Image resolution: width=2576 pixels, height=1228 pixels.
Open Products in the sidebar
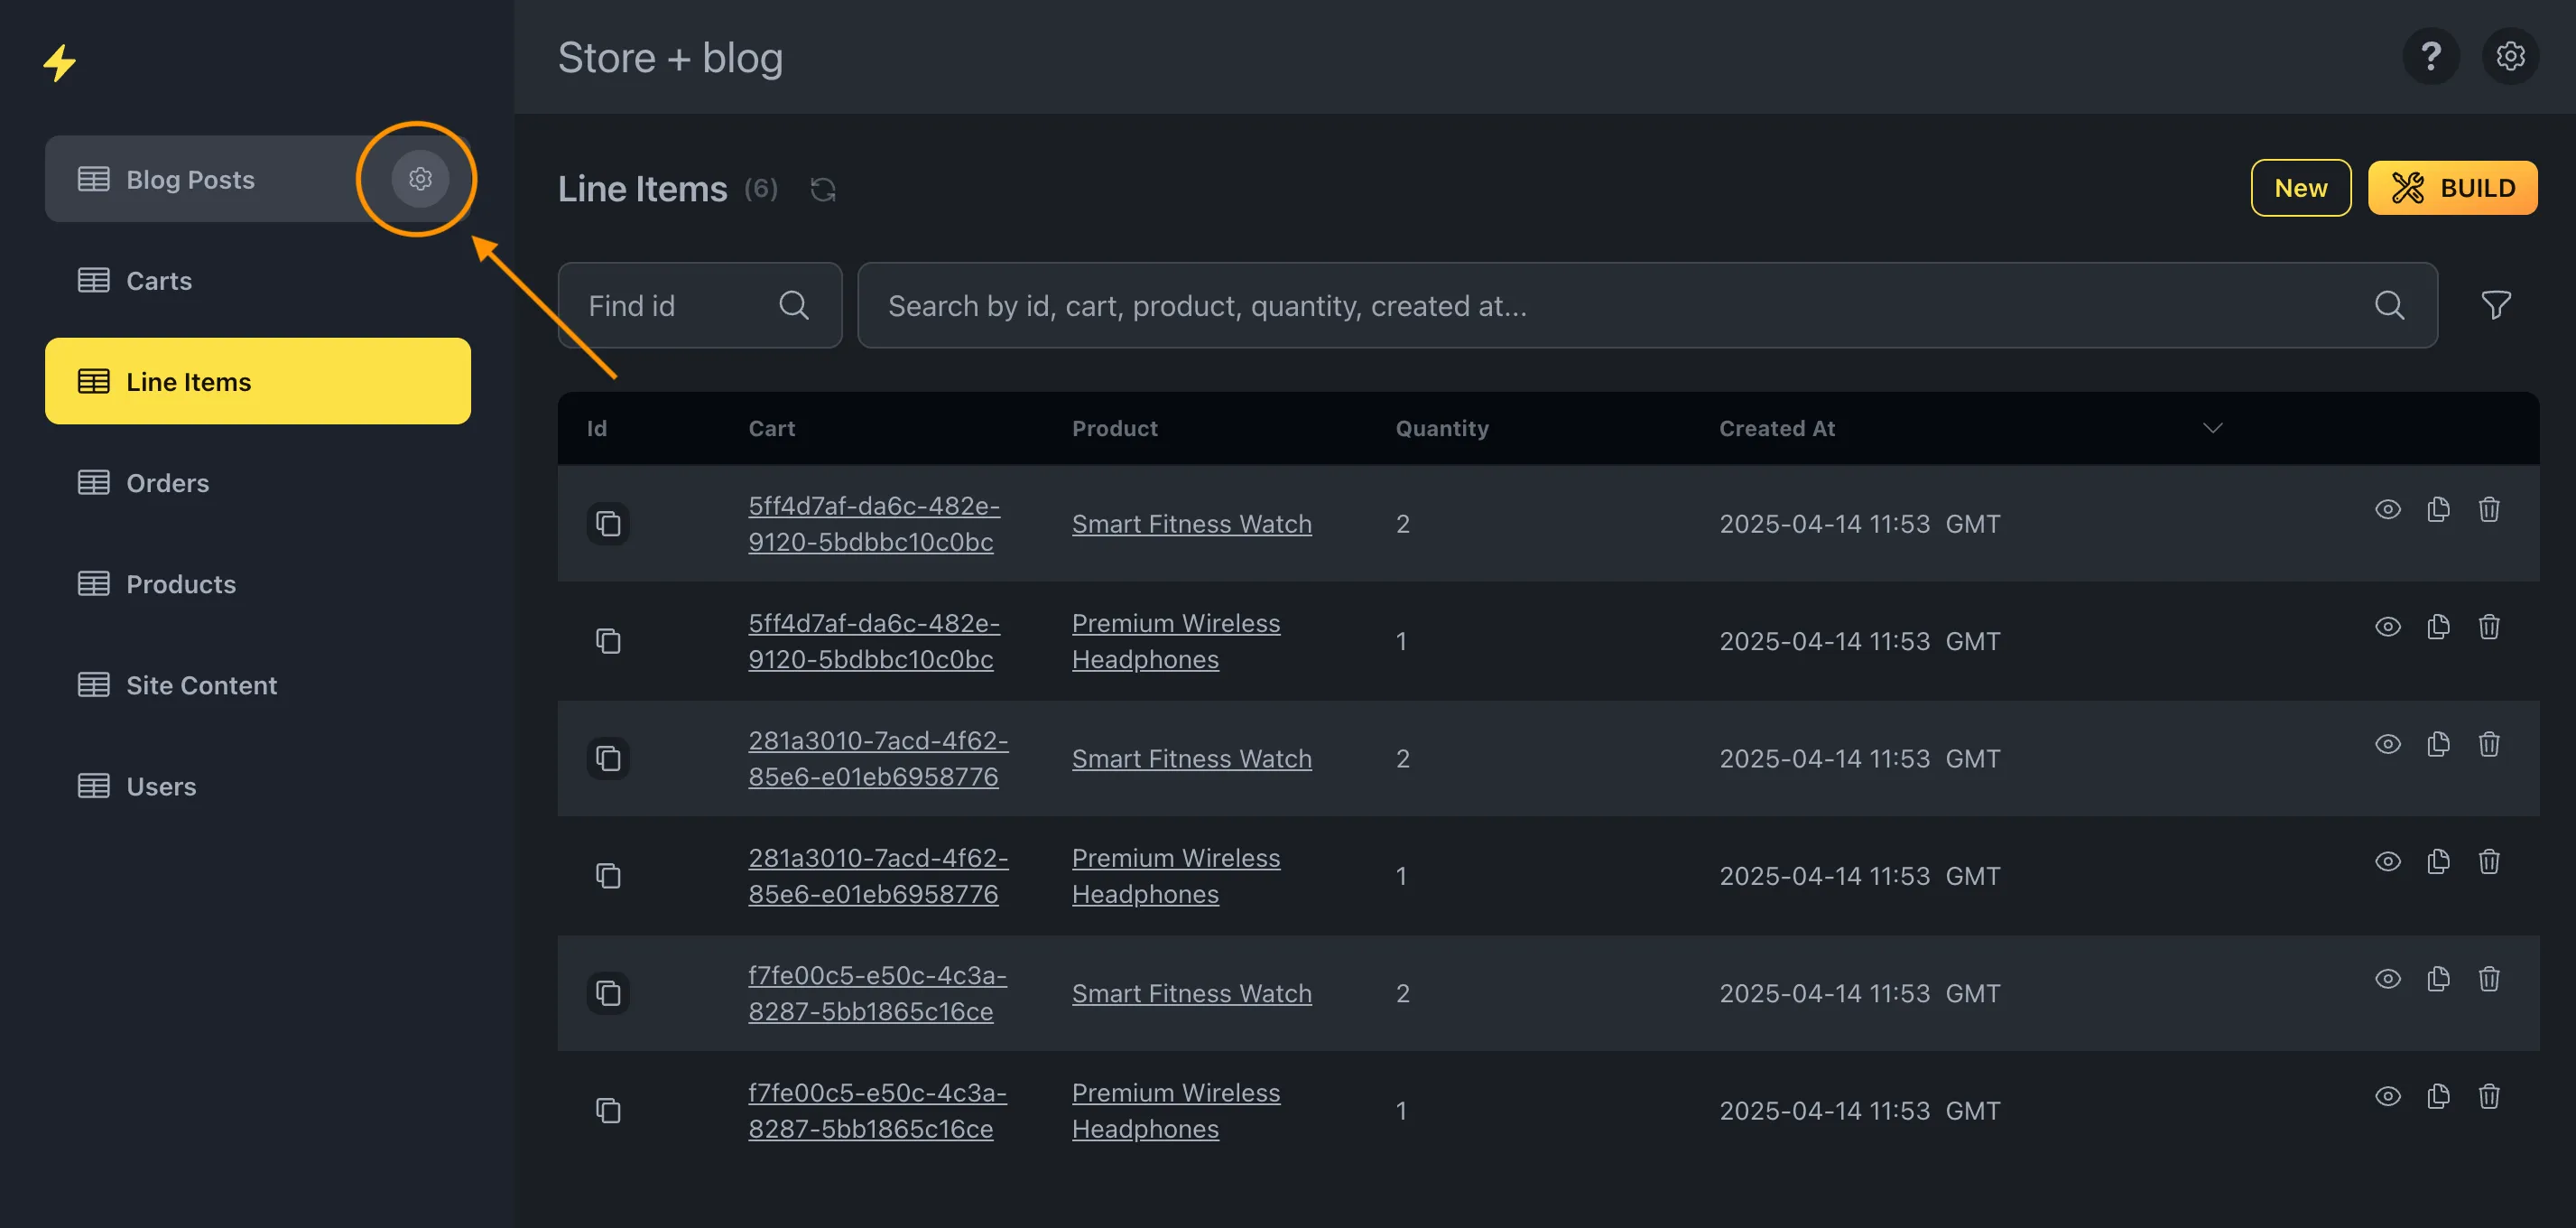point(180,584)
